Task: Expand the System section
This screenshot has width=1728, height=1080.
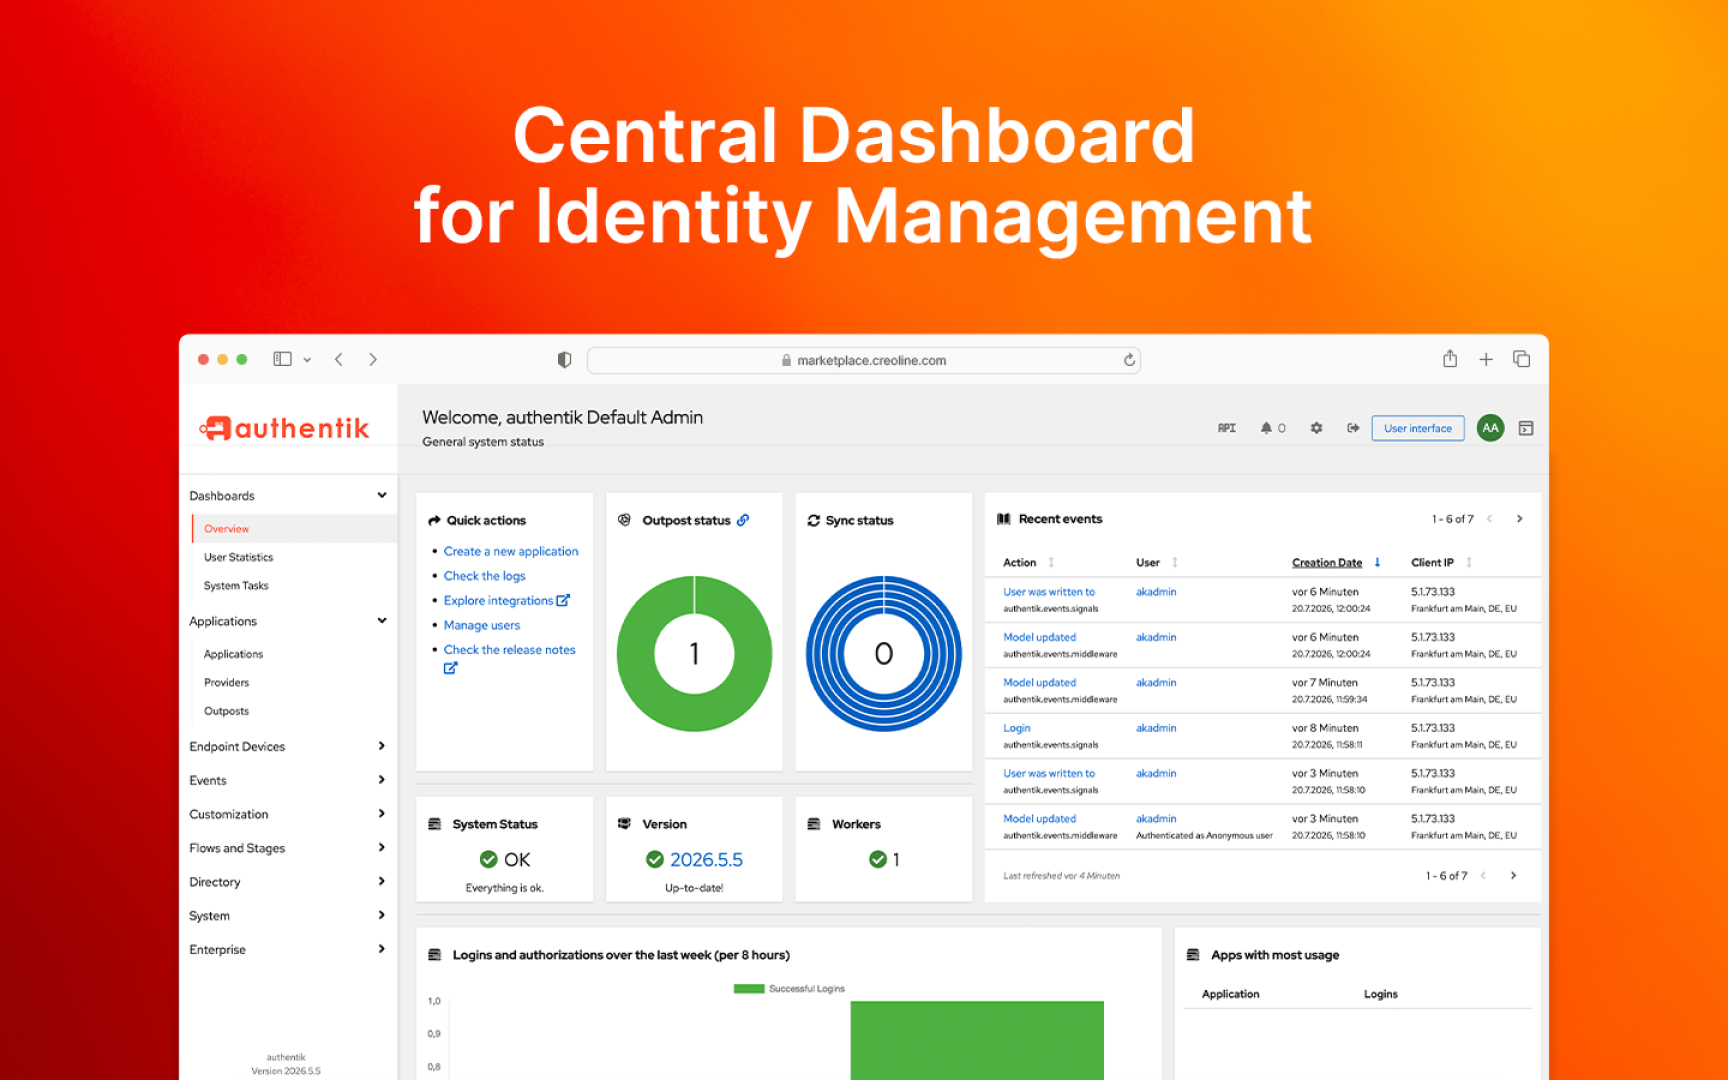Action: pyautogui.click(x=382, y=916)
